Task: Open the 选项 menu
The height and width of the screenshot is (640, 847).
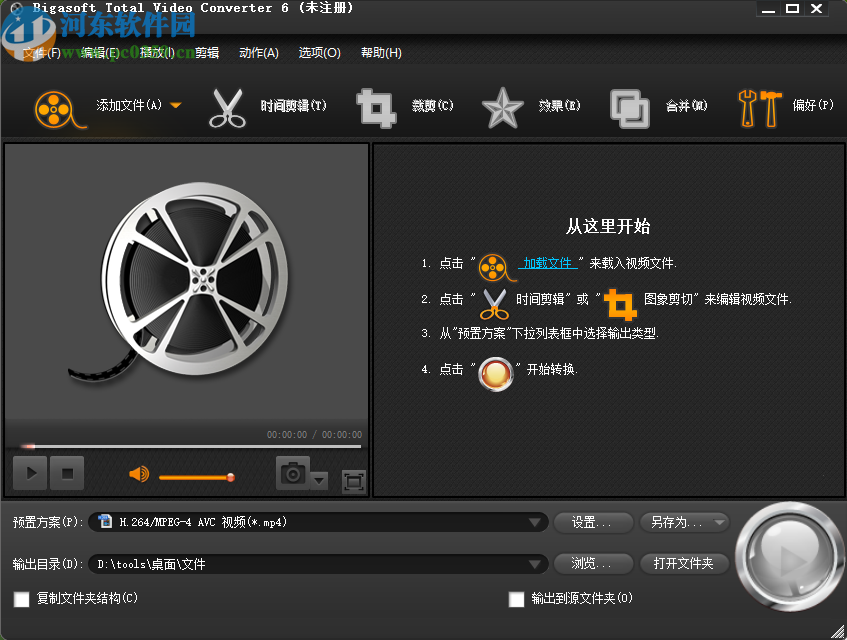Action: click(319, 52)
